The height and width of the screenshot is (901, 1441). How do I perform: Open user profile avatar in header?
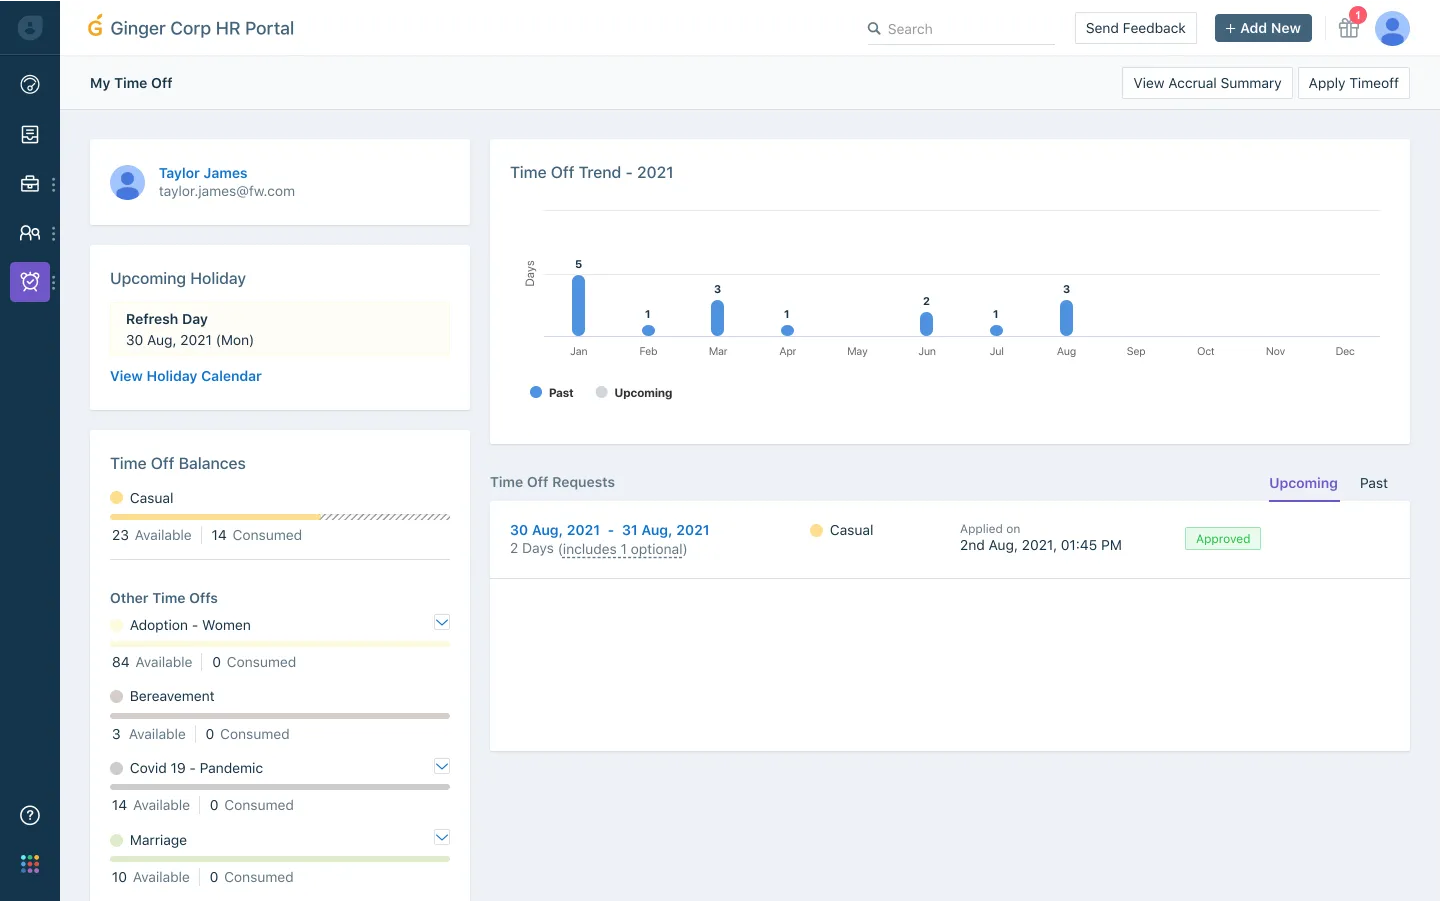(x=1392, y=28)
